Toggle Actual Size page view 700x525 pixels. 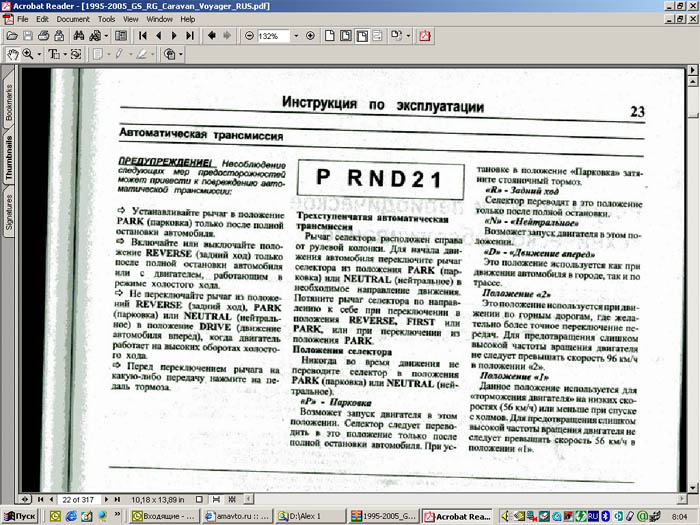pos(330,35)
